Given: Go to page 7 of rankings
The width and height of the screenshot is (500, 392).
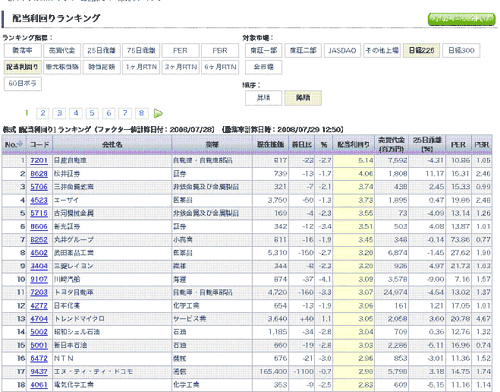Looking at the screenshot, I should (125, 113).
